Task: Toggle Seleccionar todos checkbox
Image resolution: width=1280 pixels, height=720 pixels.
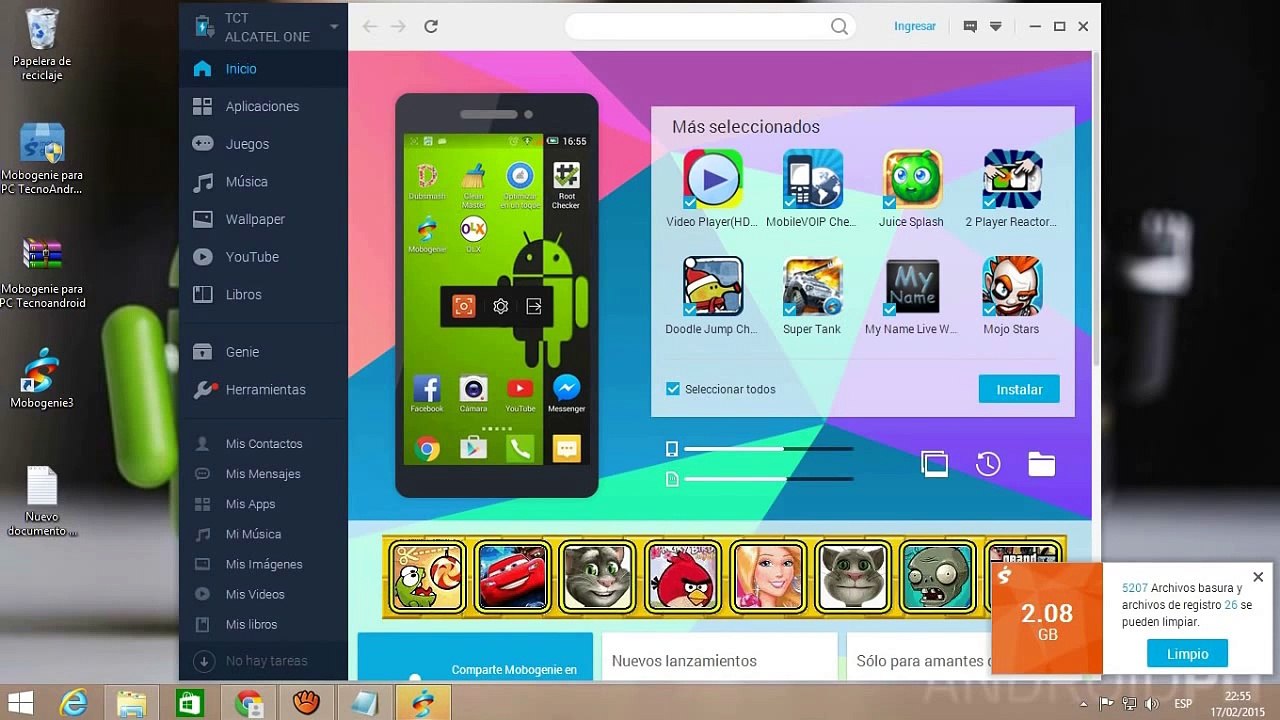Action: tap(673, 389)
